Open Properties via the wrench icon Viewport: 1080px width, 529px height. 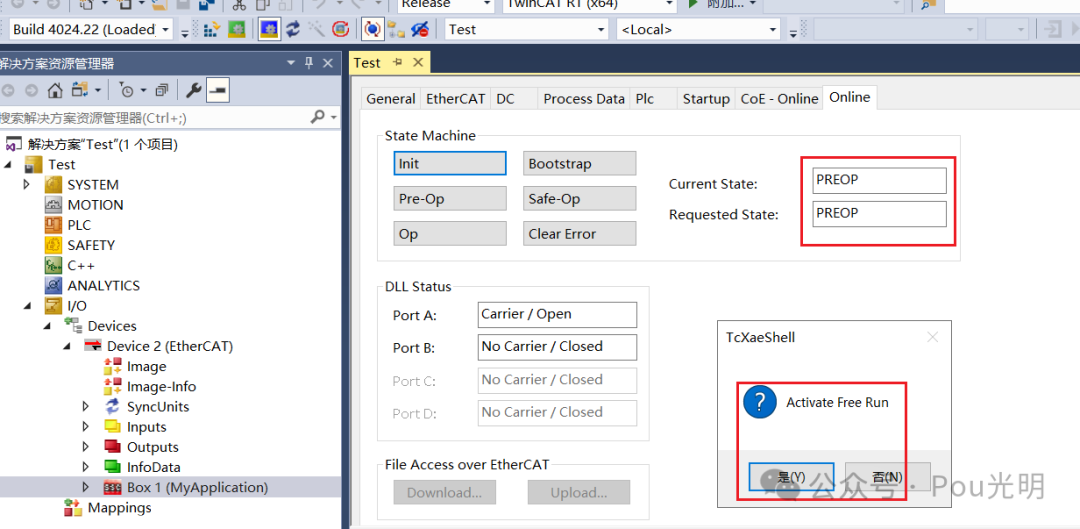coord(194,90)
